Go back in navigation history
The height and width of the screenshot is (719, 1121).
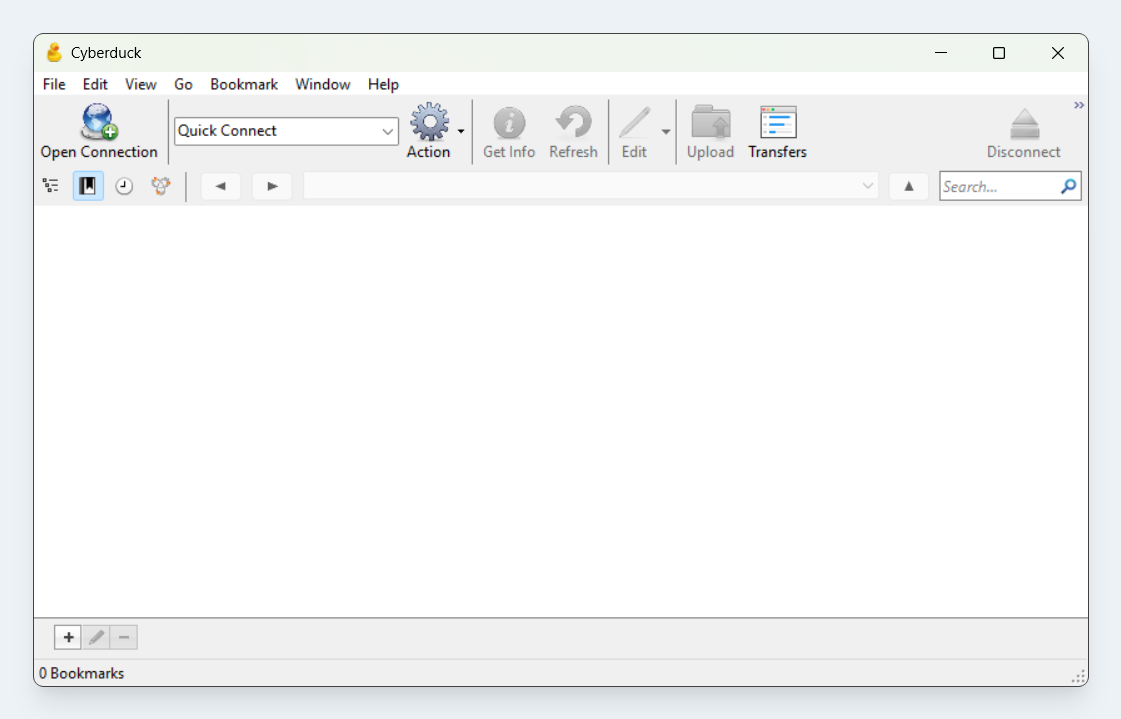221,187
